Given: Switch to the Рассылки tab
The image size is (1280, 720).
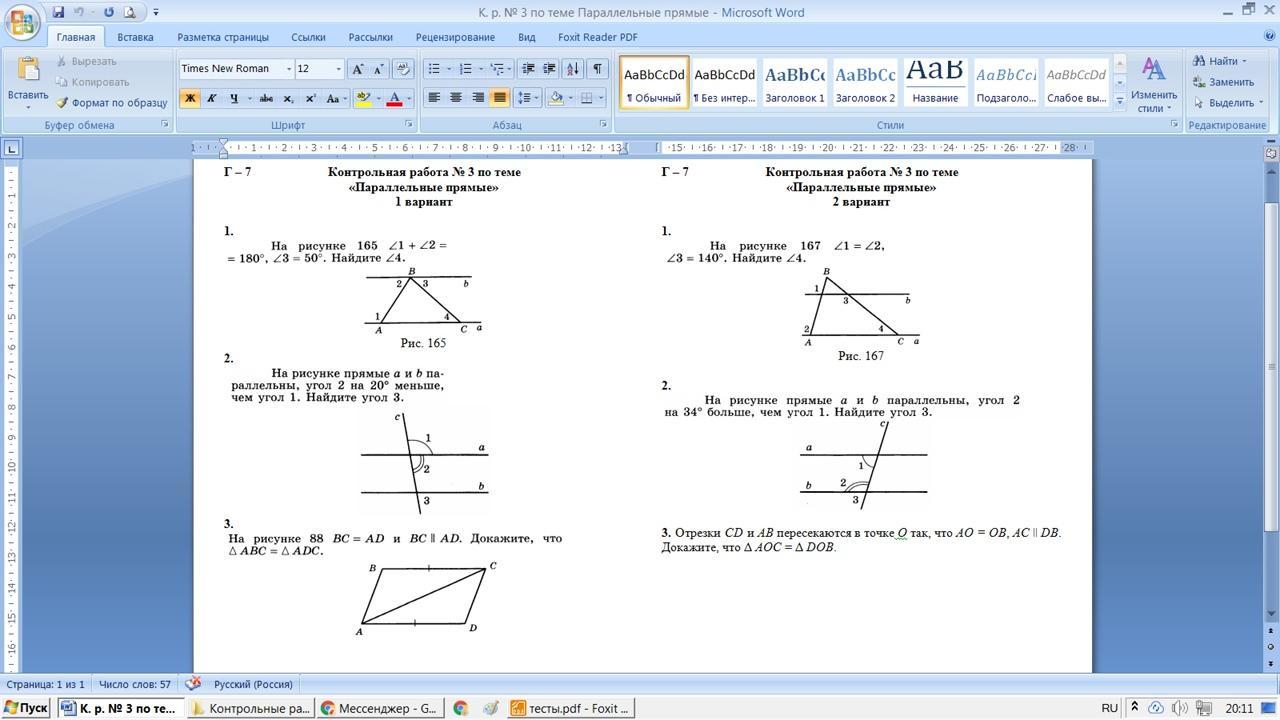Looking at the screenshot, I should point(370,37).
